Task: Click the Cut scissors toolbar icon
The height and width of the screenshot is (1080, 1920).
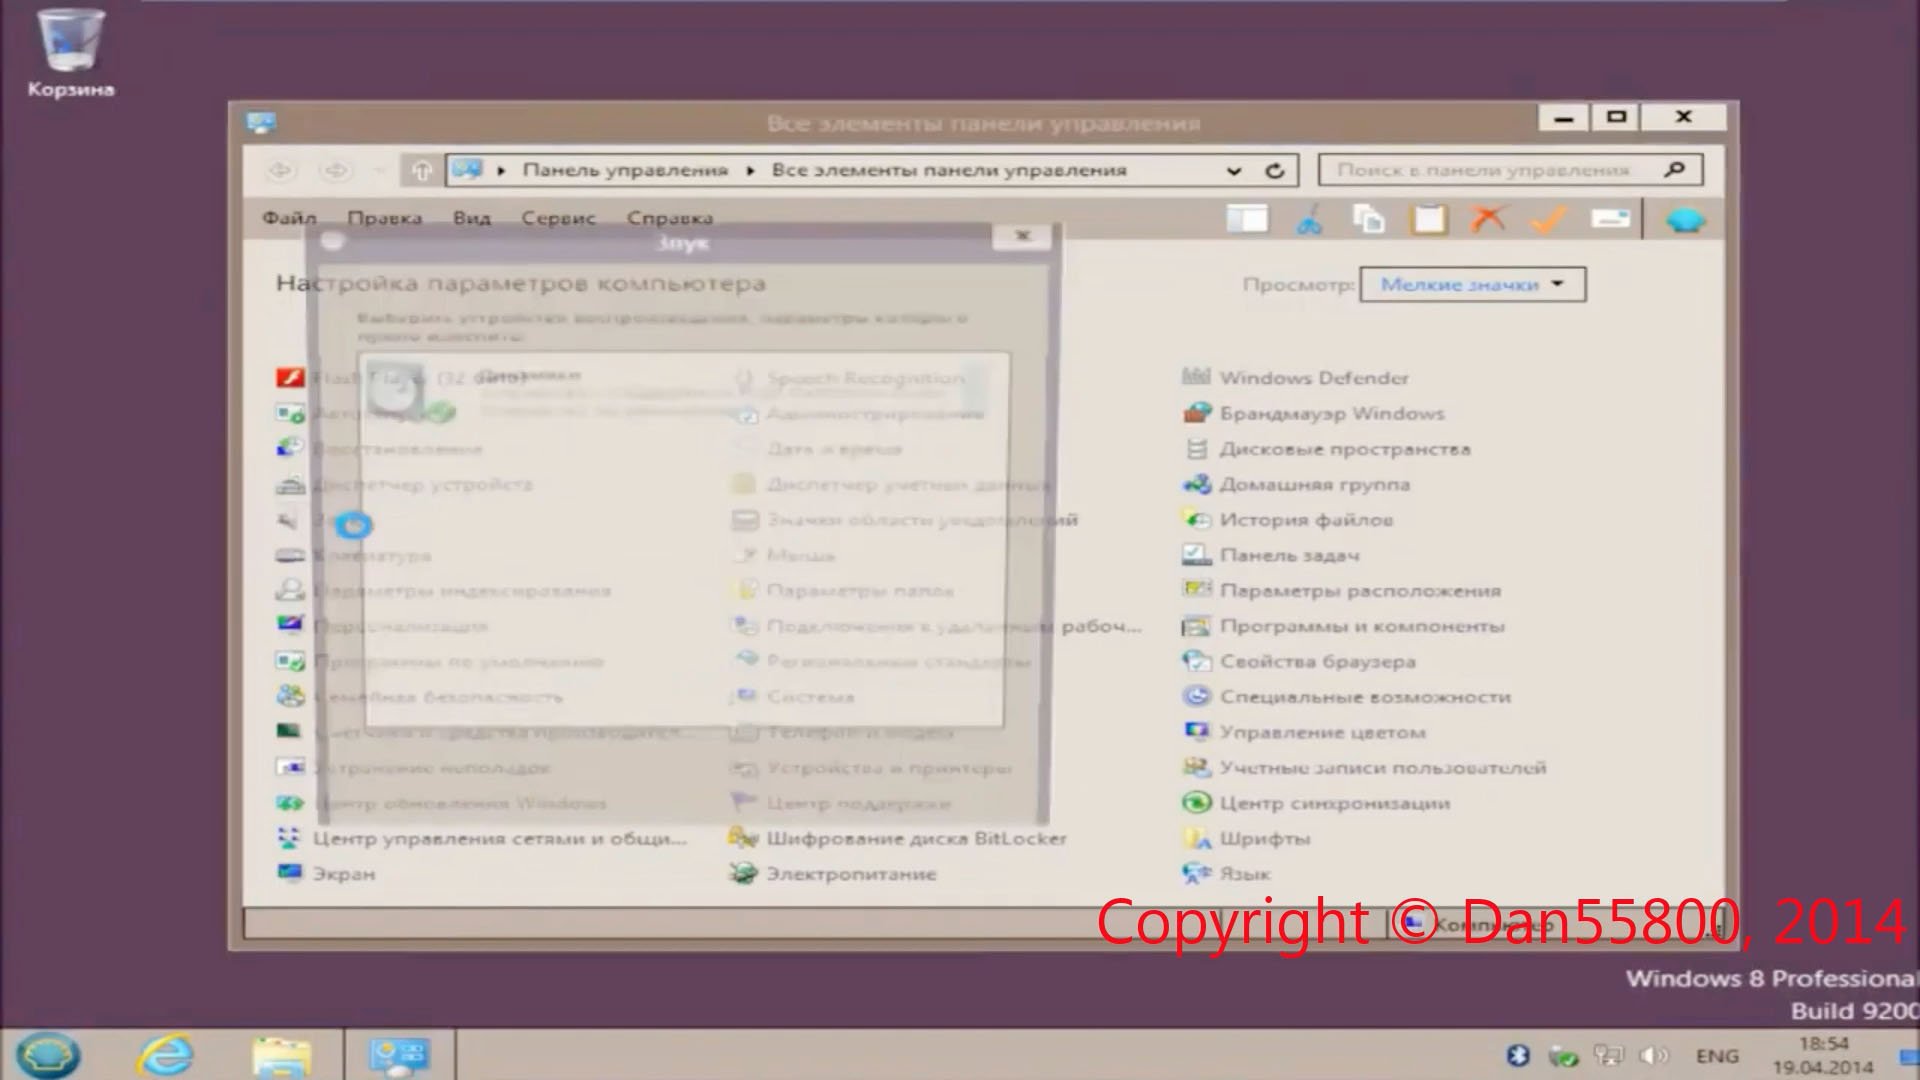Action: [1309, 219]
